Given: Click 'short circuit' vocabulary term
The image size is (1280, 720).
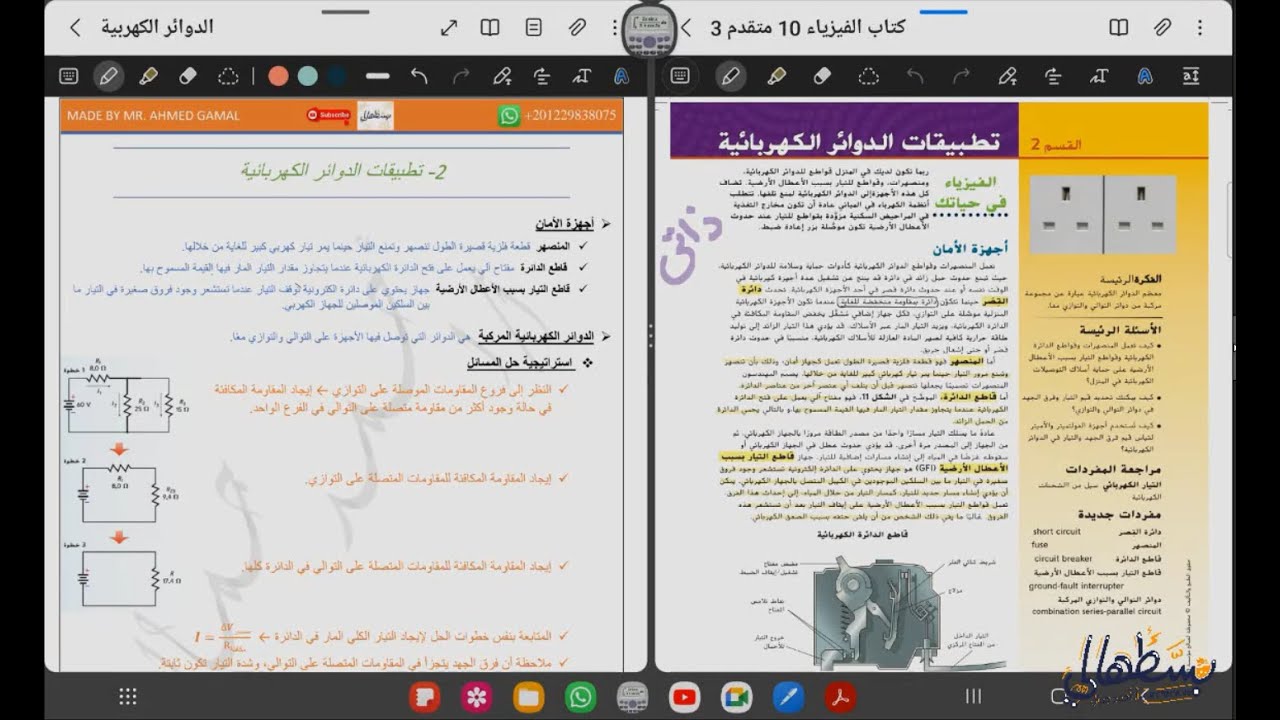Looking at the screenshot, I should click(x=1057, y=532).
